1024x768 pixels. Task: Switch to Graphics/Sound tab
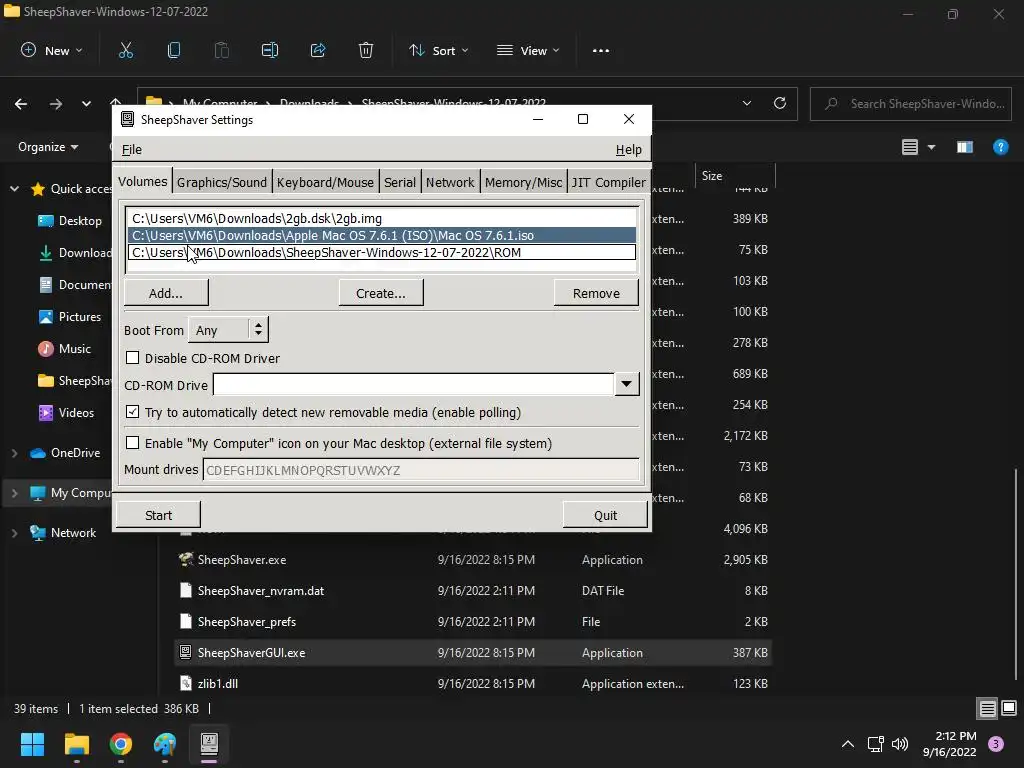[x=222, y=182]
